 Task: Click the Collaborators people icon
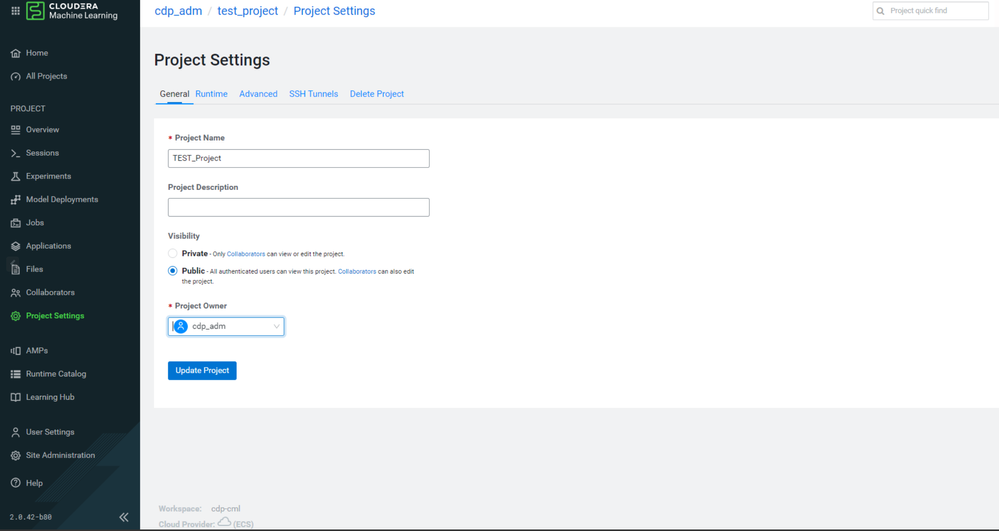click(x=16, y=293)
